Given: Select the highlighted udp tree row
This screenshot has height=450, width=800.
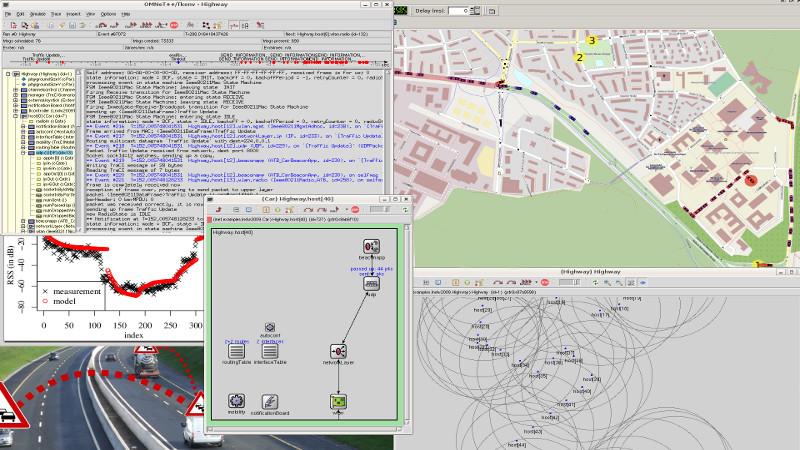Looking at the screenshot, I should coord(54,153).
